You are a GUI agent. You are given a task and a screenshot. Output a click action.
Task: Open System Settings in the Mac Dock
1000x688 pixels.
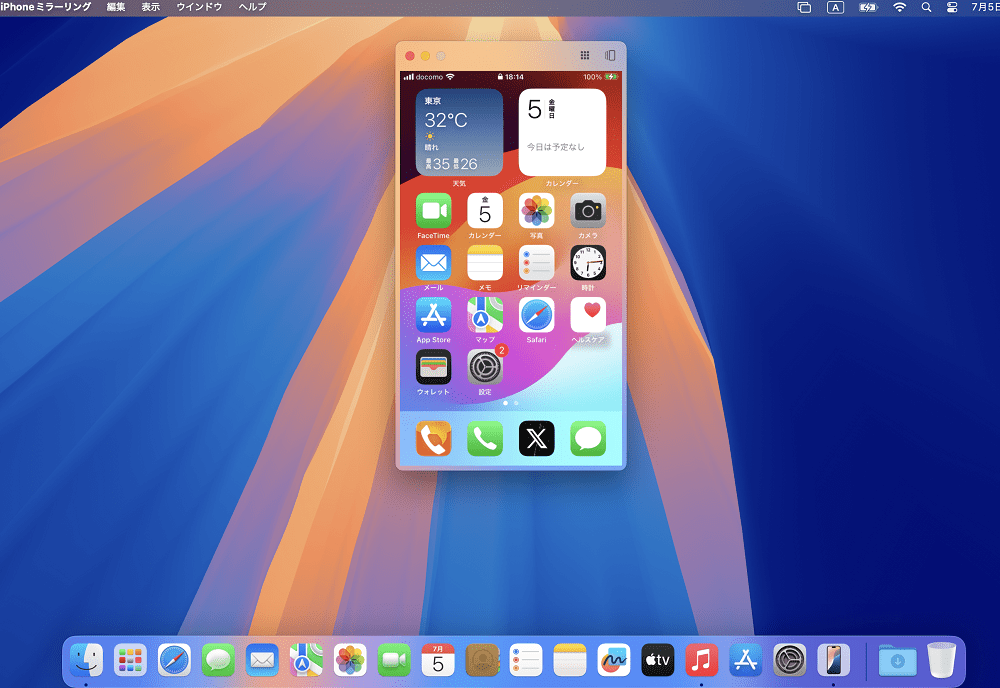click(790, 660)
